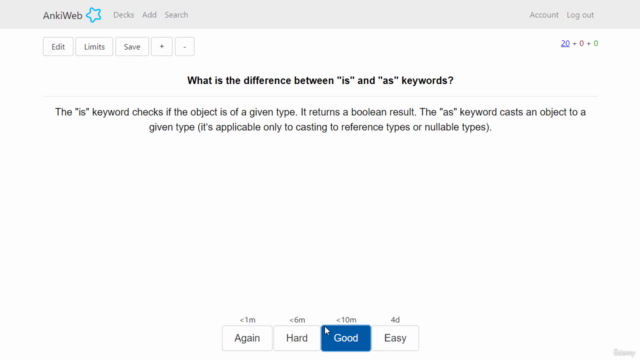Screen dimensions: 640x360
Task: Log out of AnkiWeb
Action: pos(580,15)
